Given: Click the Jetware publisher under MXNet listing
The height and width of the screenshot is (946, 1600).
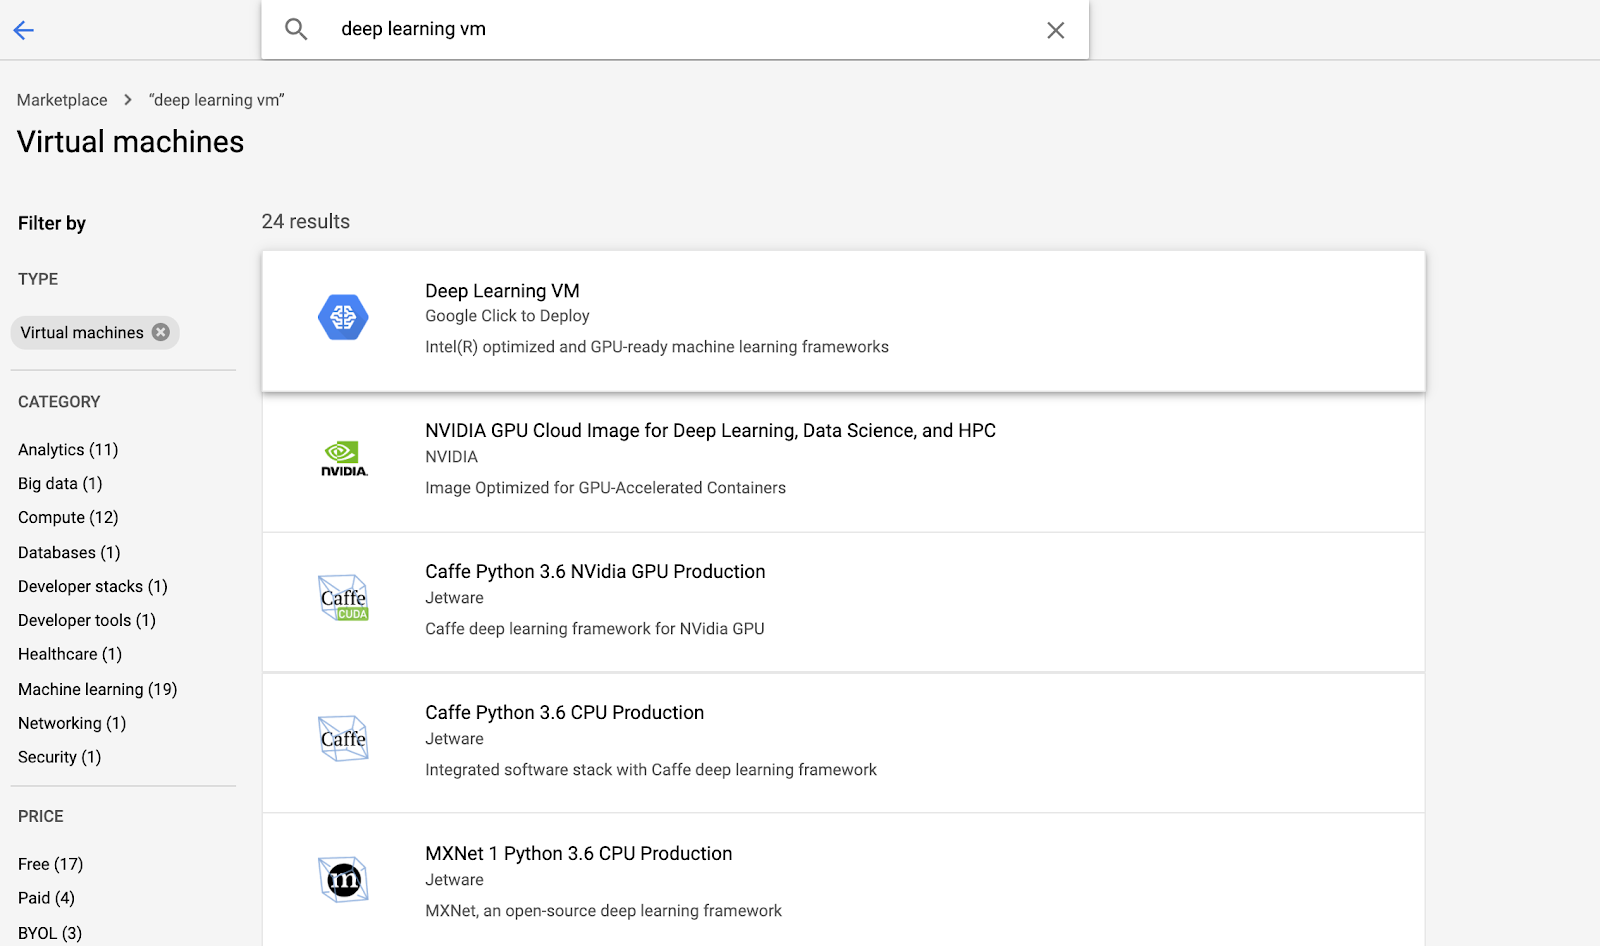Looking at the screenshot, I should (x=454, y=880).
